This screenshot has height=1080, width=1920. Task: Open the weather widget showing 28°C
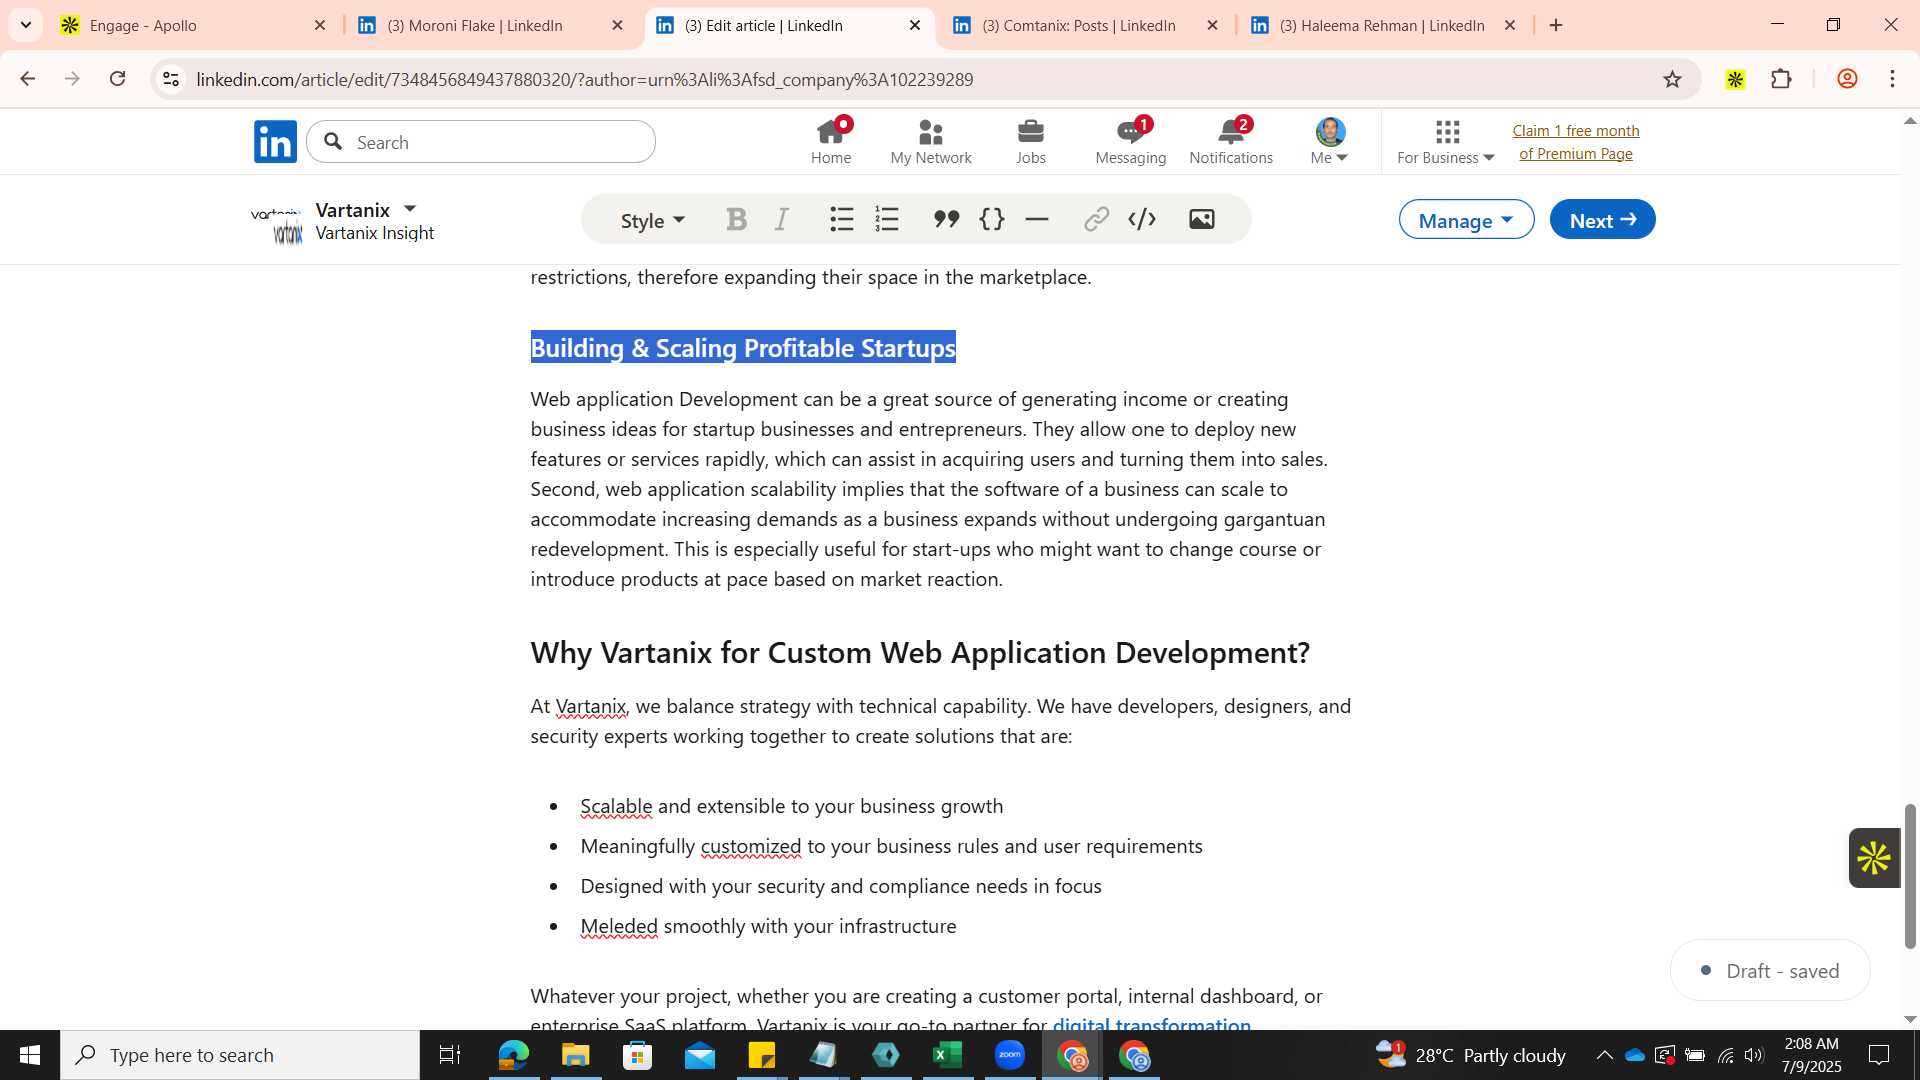(1471, 1055)
